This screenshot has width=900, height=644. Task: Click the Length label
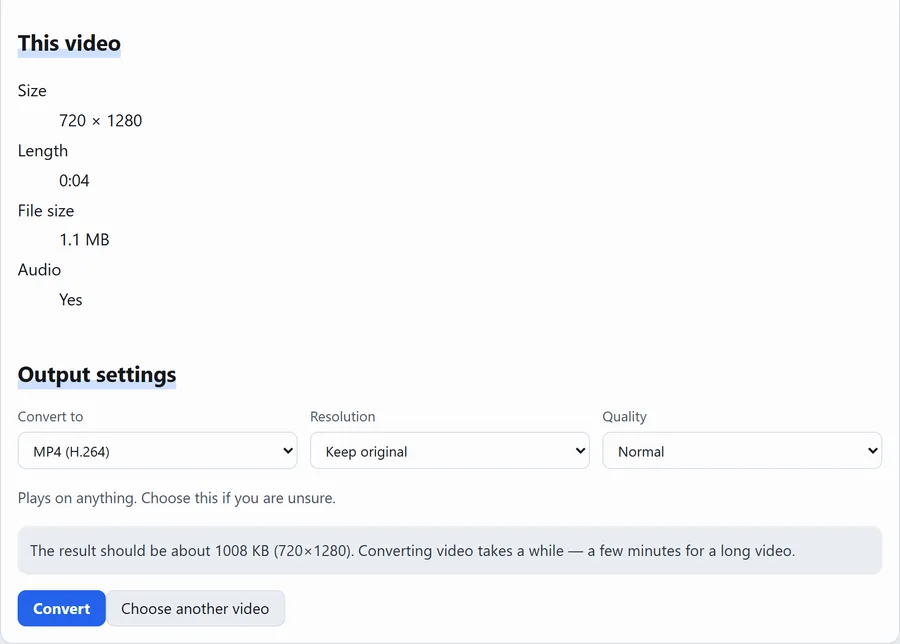click(x=43, y=151)
